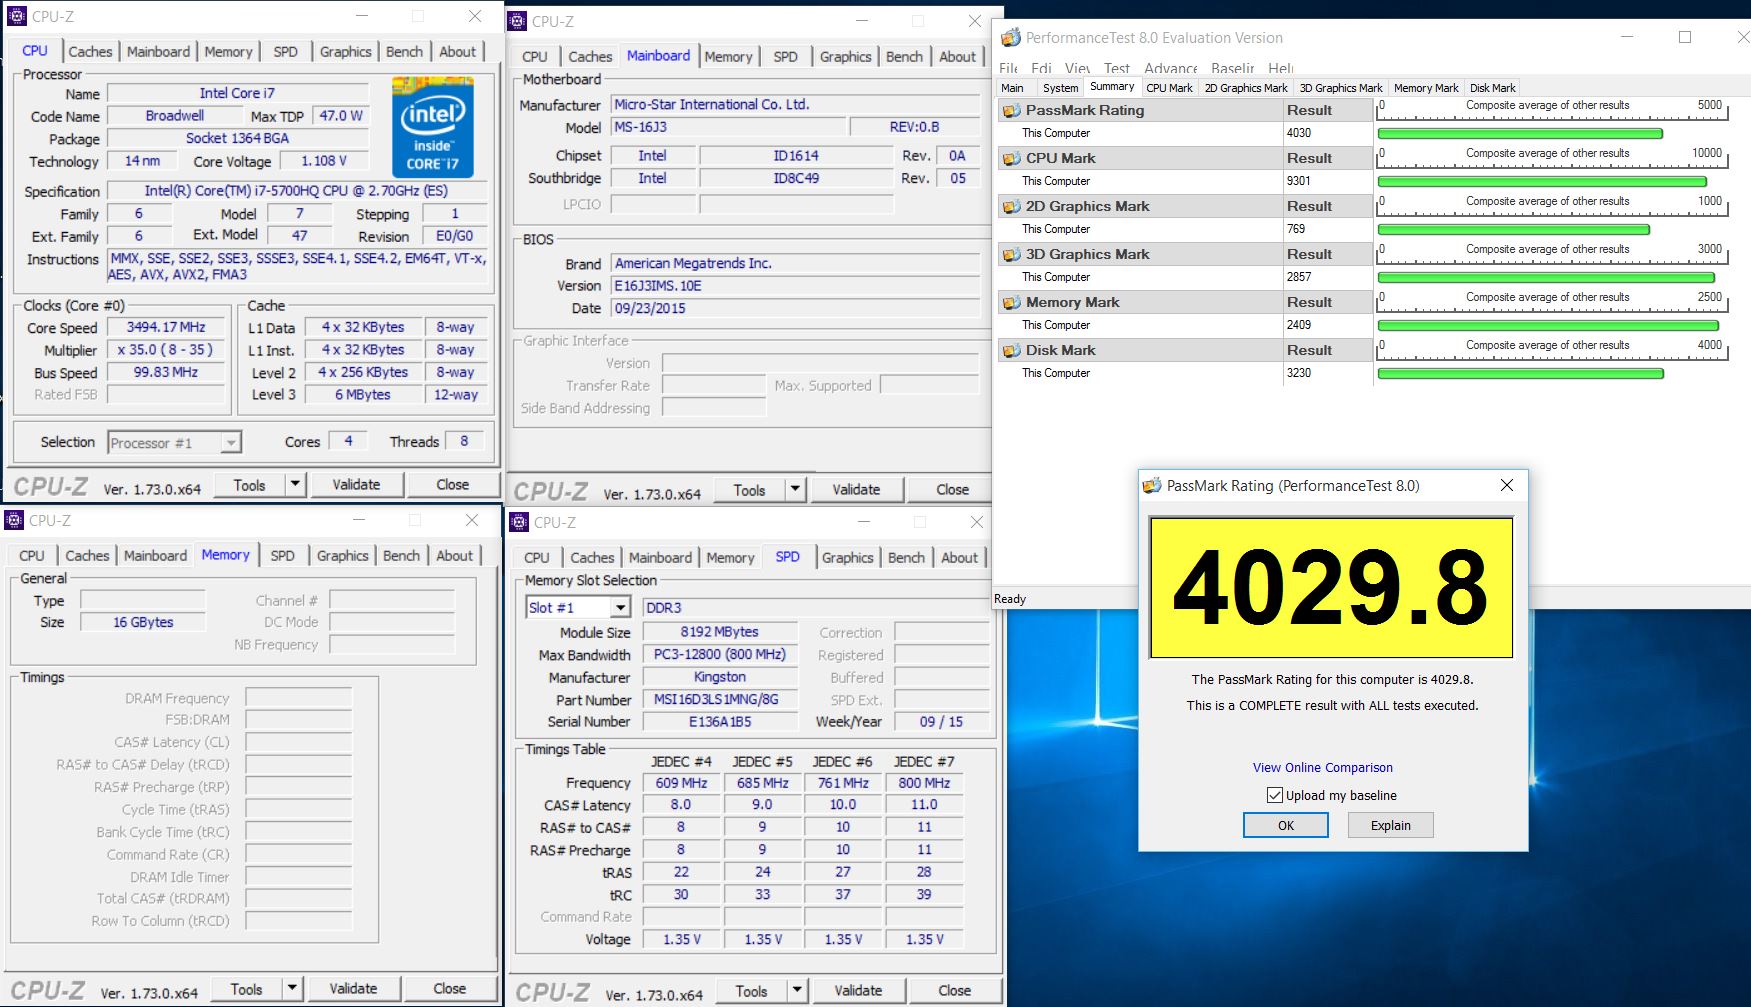
Task: Switch to Memory Mark tab in PerformanceTest
Action: [x=1426, y=88]
